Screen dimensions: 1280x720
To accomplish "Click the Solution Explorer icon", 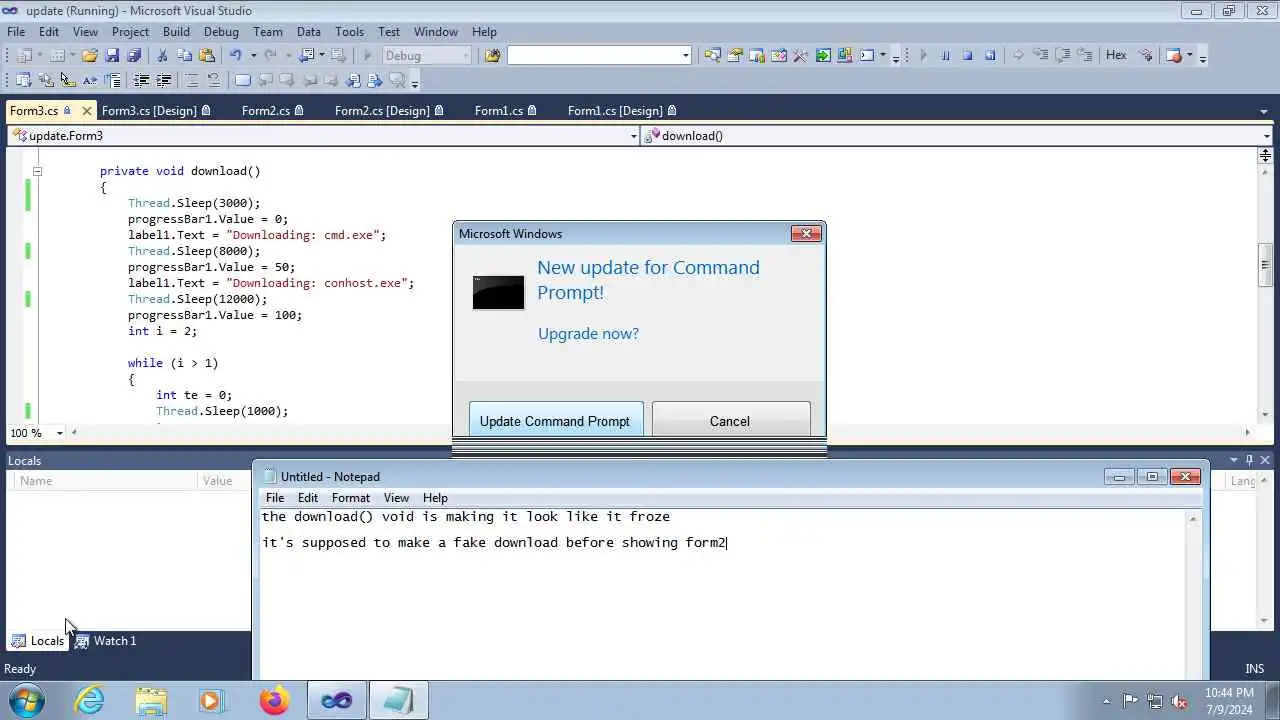I will click(713, 56).
